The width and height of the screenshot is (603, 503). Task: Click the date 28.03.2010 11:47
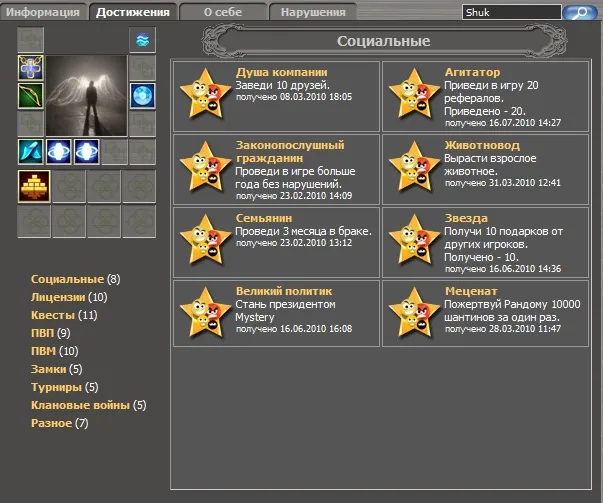click(x=525, y=329)
